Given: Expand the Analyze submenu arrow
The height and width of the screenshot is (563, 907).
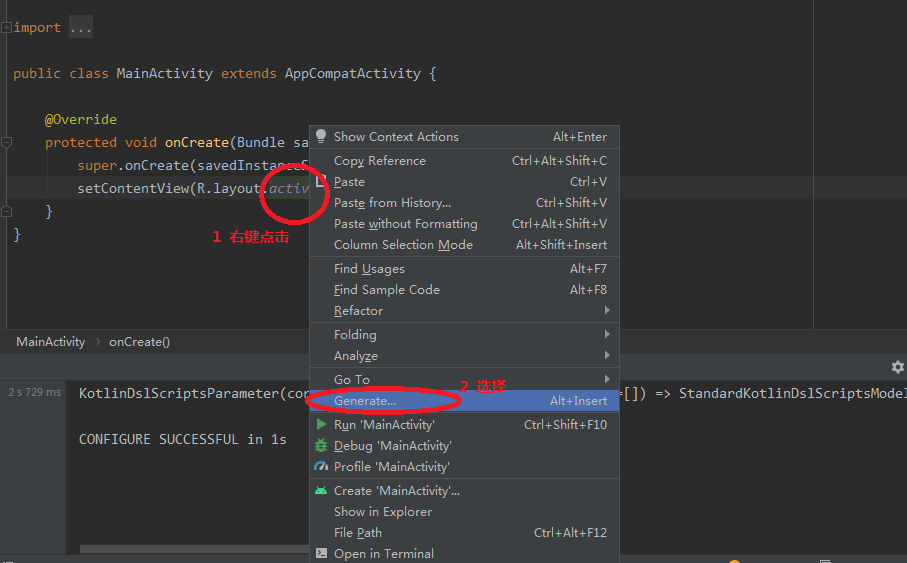Looking at the screenshot, I should (x=607, y=355).
